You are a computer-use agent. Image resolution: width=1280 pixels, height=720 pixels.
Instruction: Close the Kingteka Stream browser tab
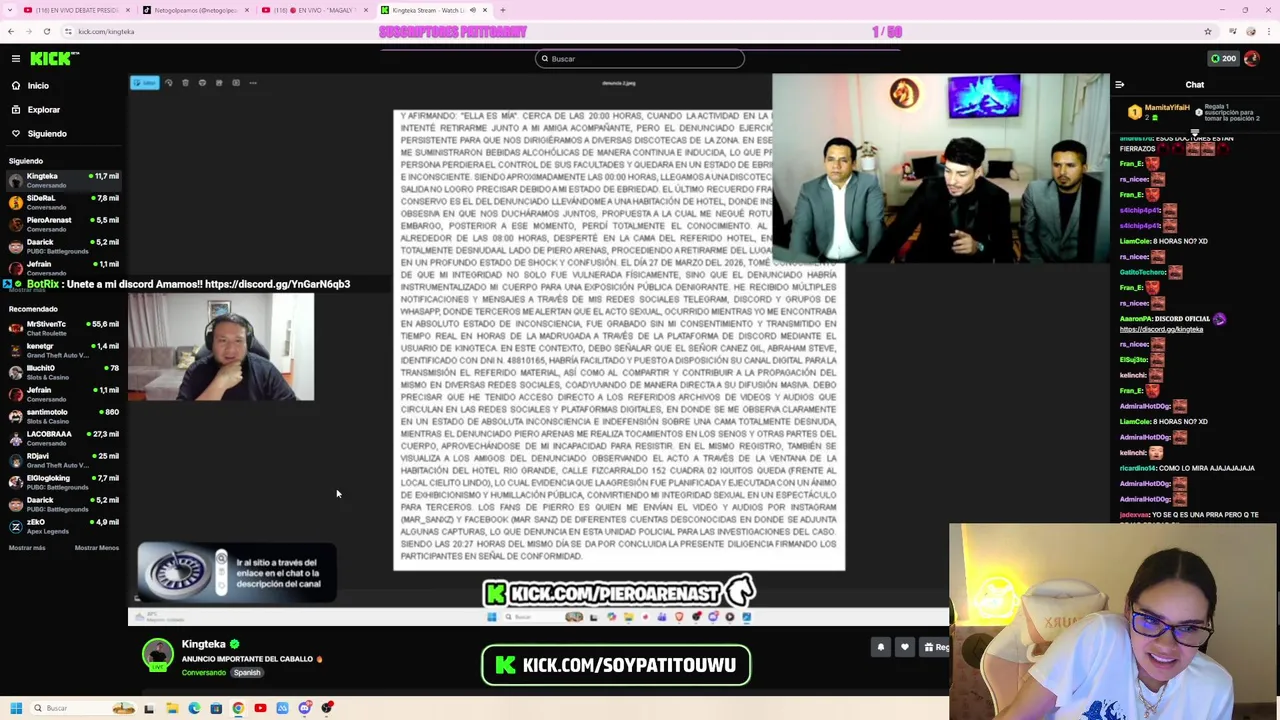point(485,10)
